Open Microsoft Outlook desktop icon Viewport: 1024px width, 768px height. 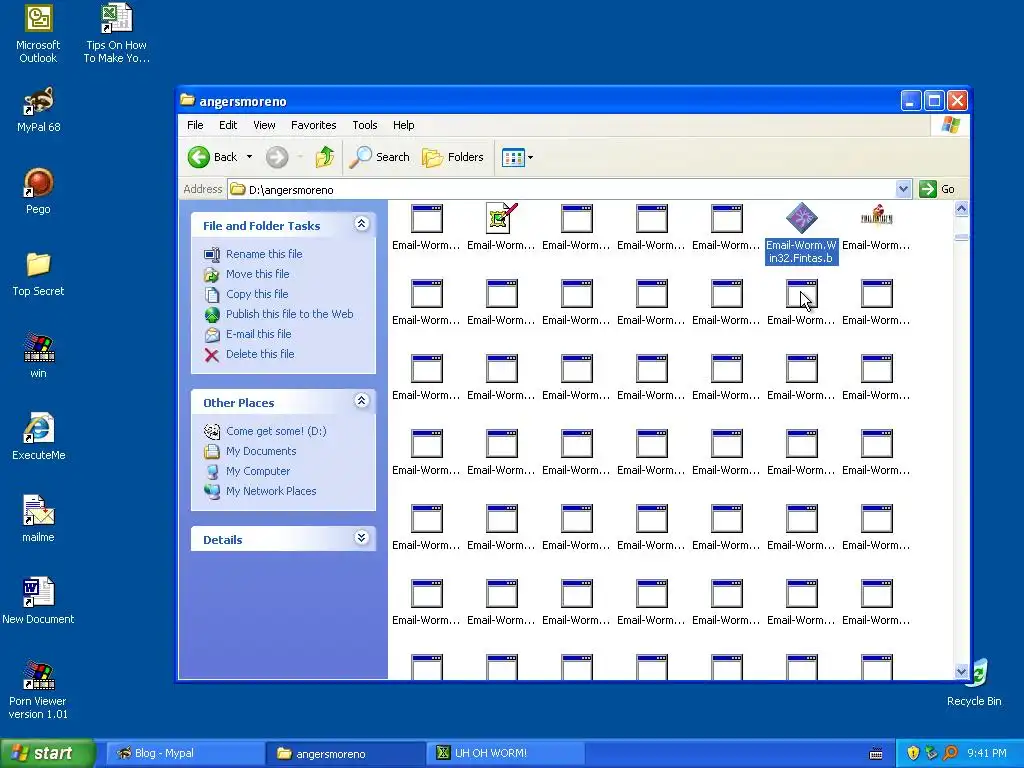pyautogui.click(x=38, y=33)
